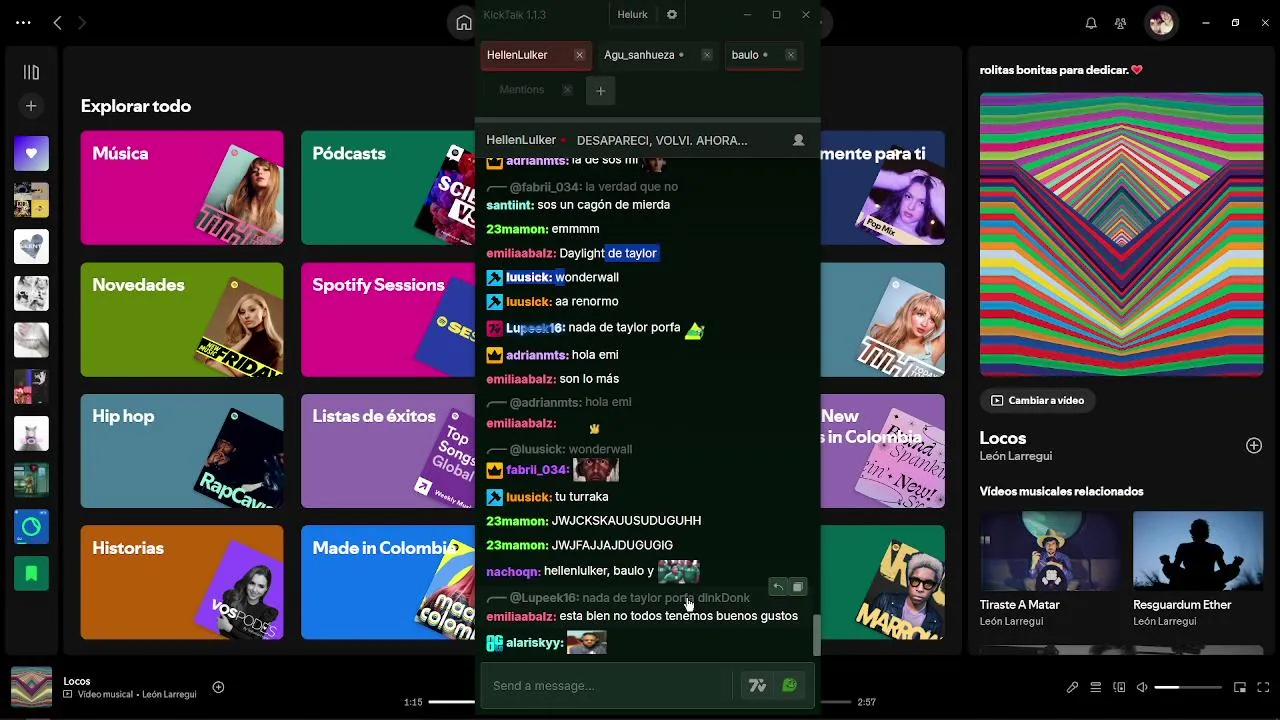Open the Pódcasts category card
Screen dimensions: 1280x720
pyautogui.click(x=388, y=188)
